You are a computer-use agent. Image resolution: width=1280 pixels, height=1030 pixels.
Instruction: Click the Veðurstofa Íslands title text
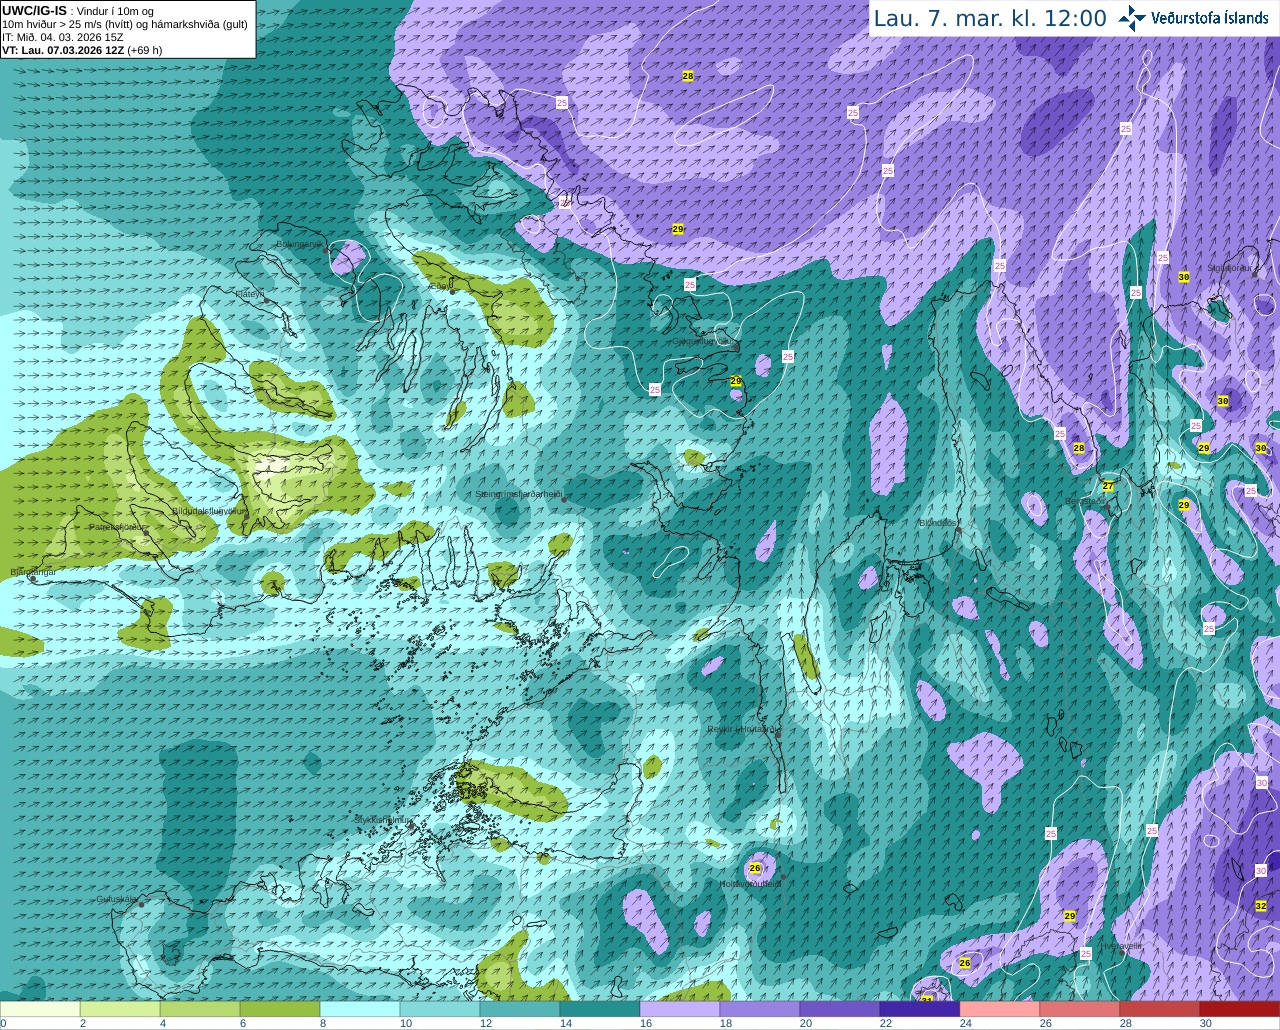pos(1210,18)
